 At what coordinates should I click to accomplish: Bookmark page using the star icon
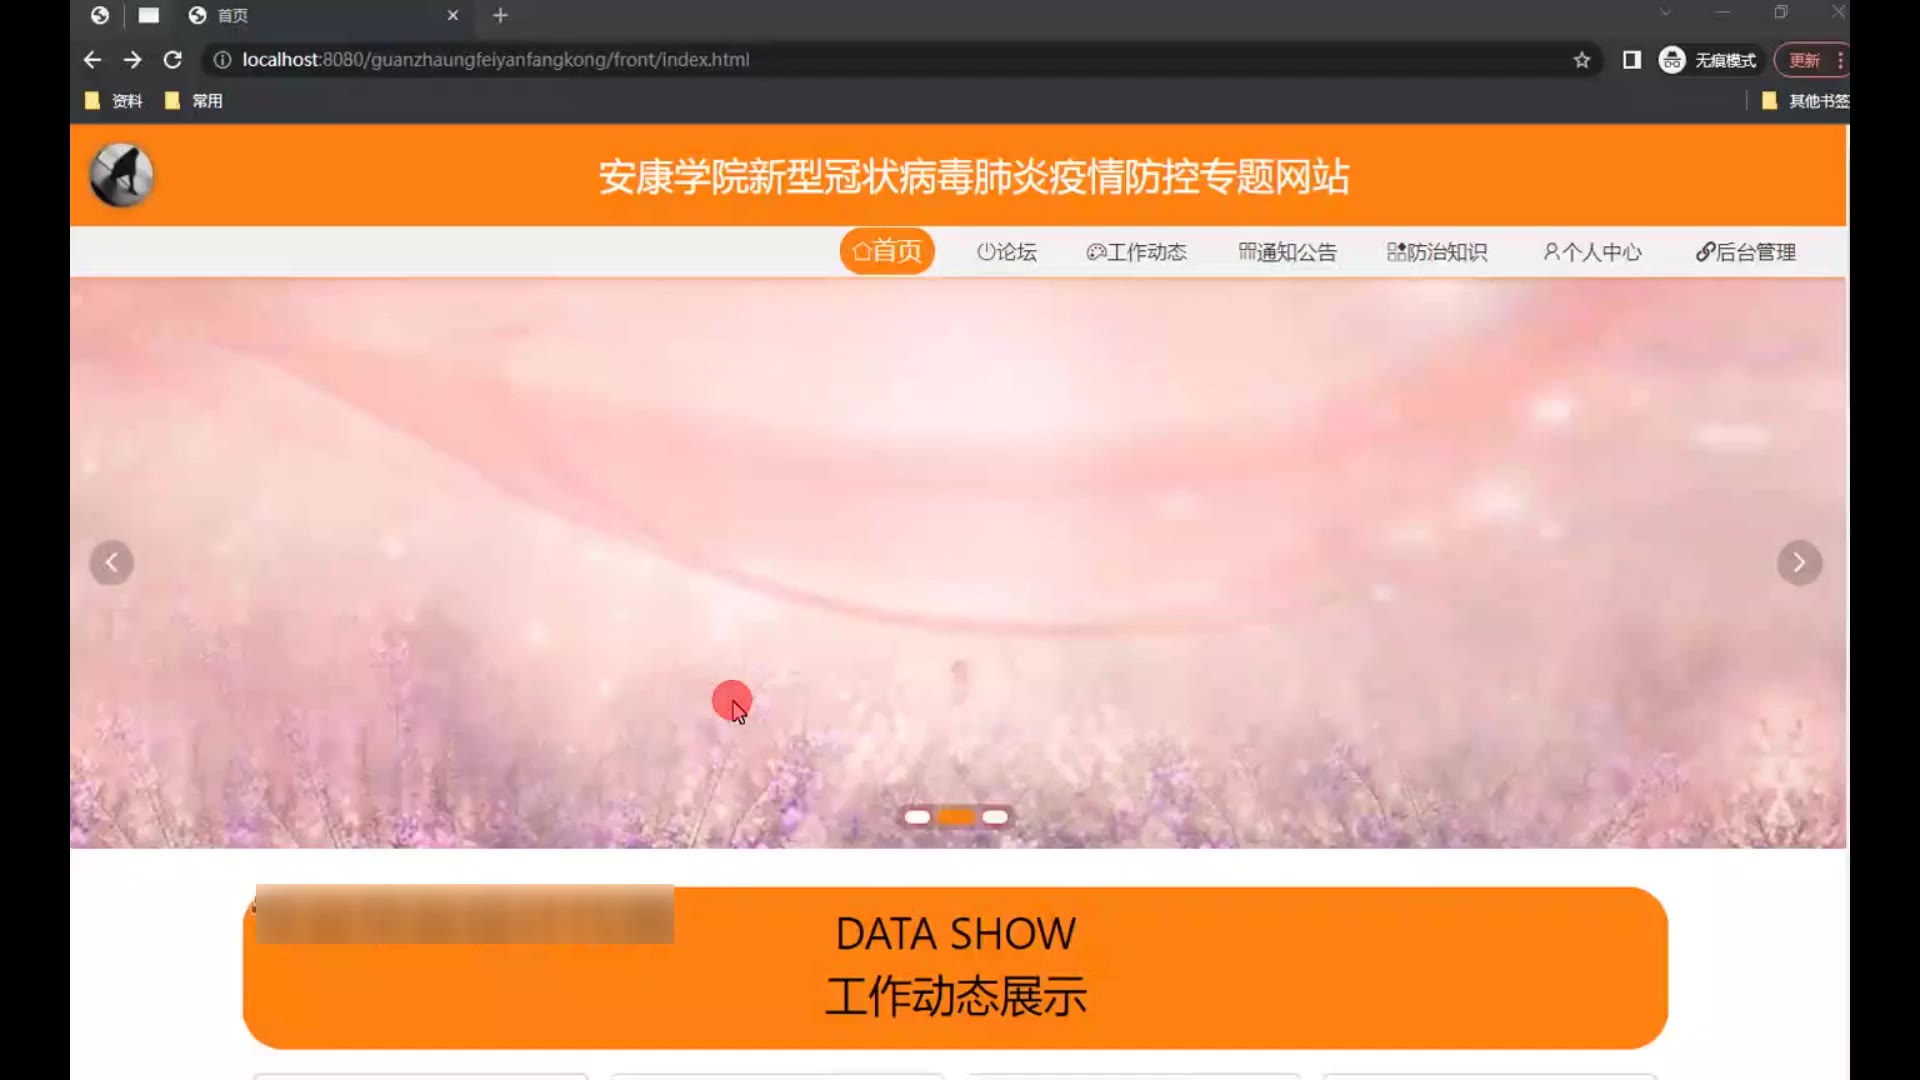(1581, 60)
